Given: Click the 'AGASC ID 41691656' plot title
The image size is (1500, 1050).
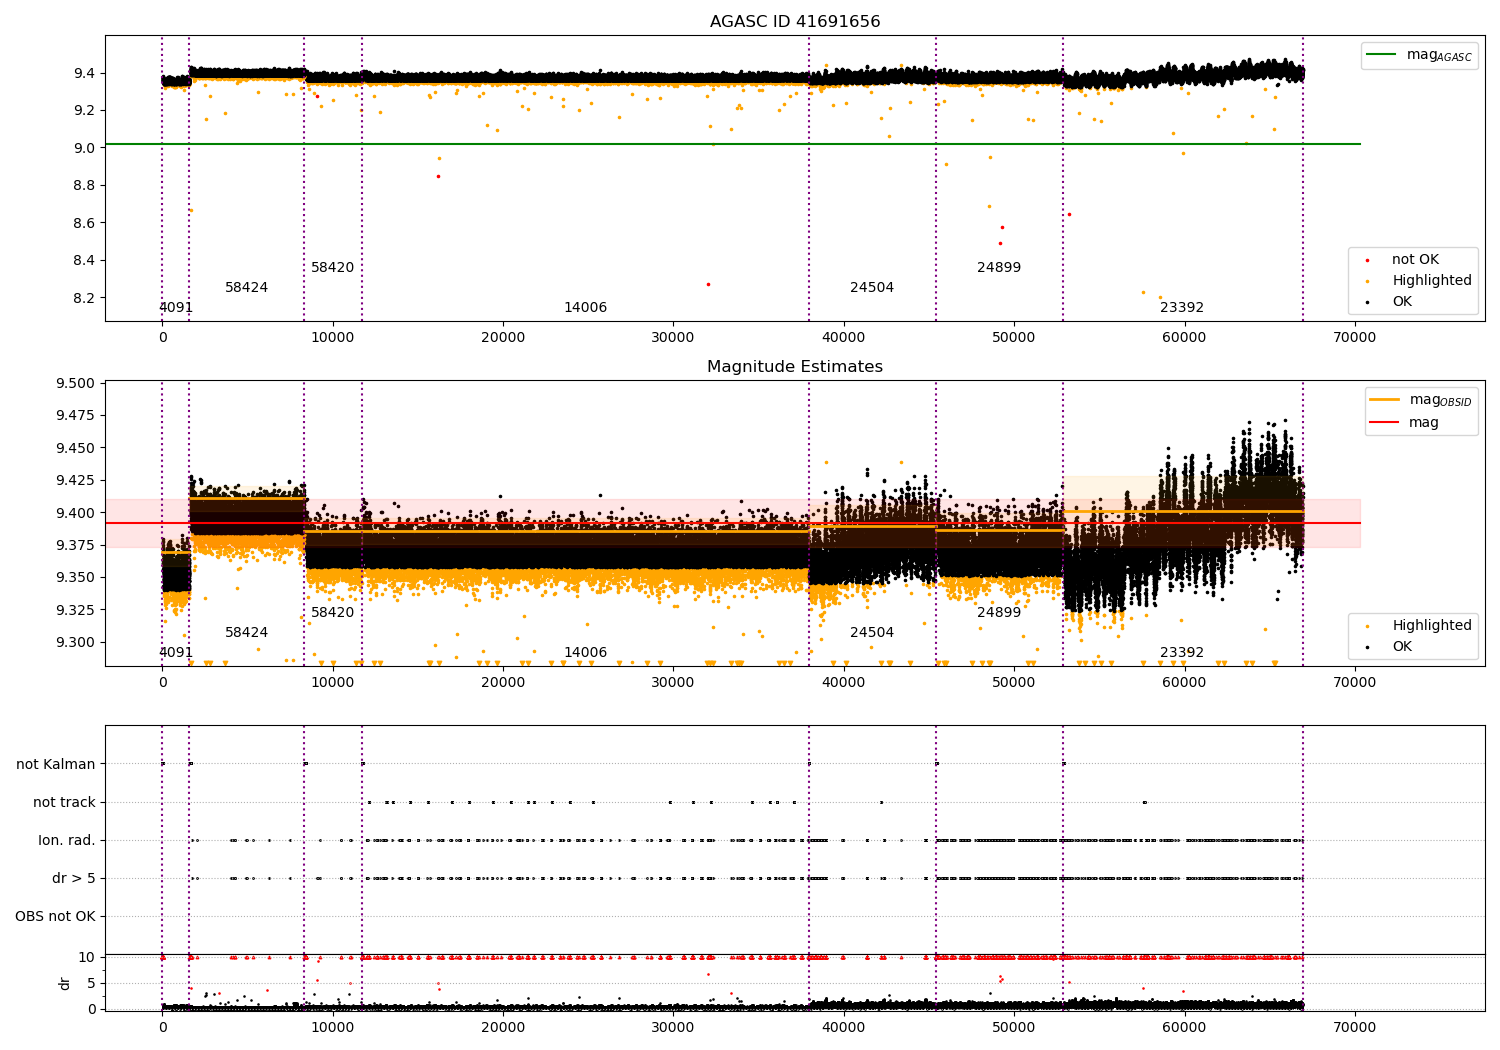Looking at the screenshot, I should [x=795, y=22].
